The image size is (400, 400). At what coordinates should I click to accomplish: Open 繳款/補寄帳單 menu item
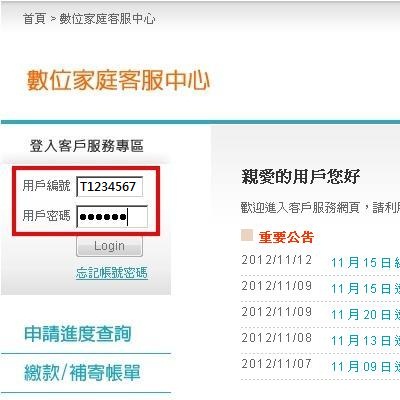[x=82, y=373]
